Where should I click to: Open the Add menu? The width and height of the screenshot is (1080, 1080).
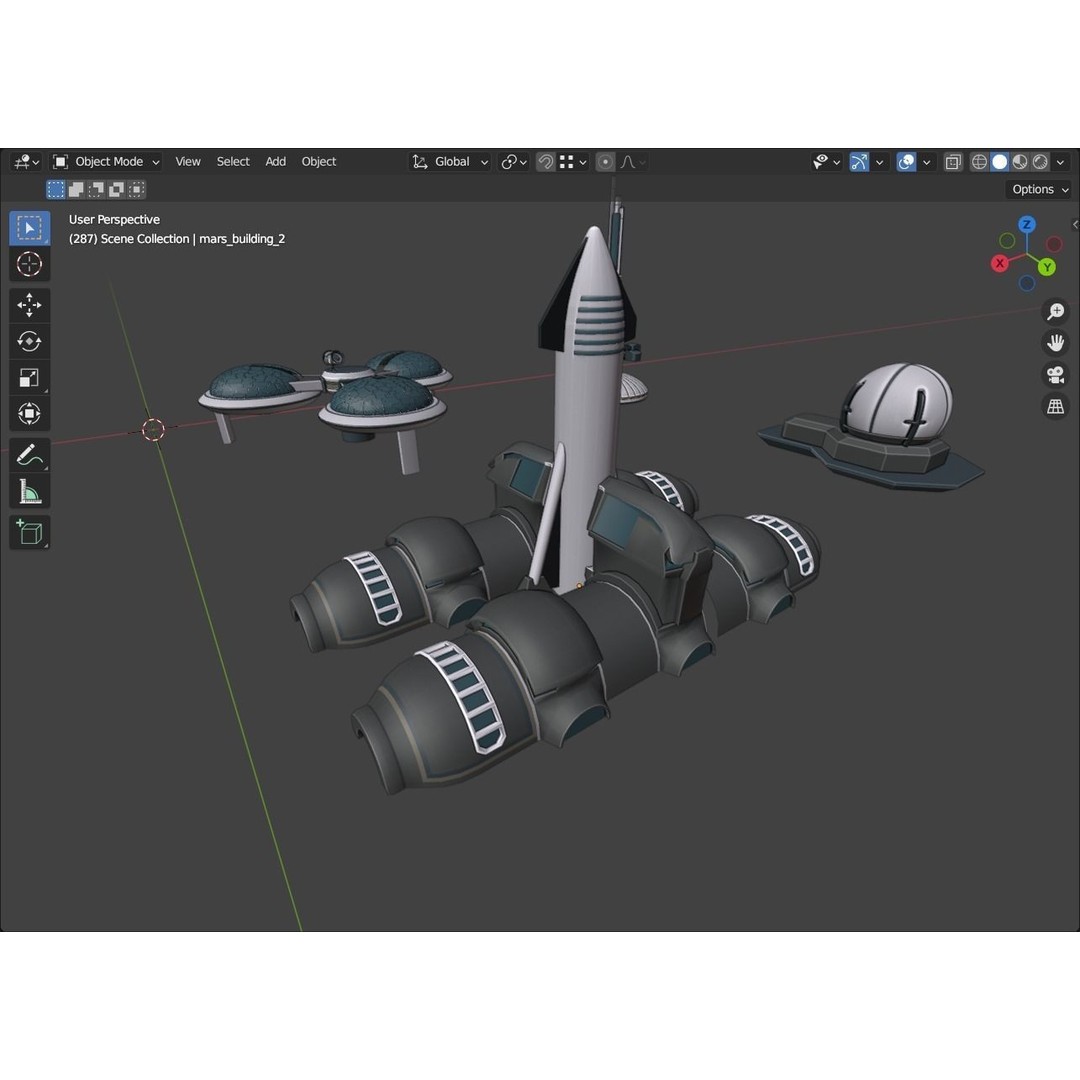[275, 161]
